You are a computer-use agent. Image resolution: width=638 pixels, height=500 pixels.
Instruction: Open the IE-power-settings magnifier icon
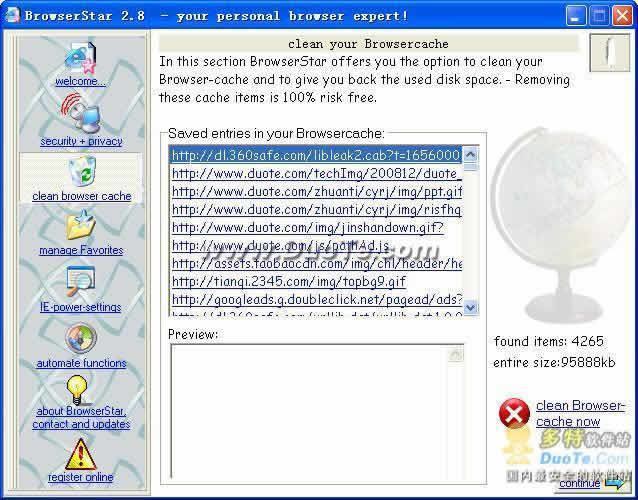[81, 282]
